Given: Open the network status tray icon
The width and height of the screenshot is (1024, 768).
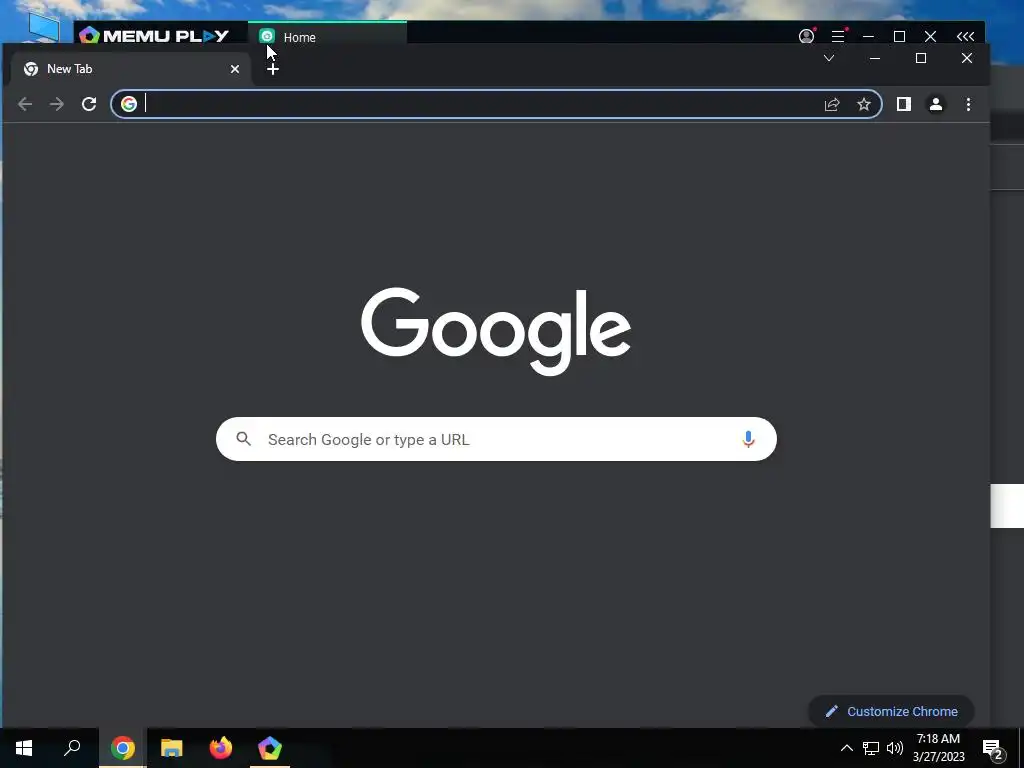Looking at the screenshot, I should point(871,748).
